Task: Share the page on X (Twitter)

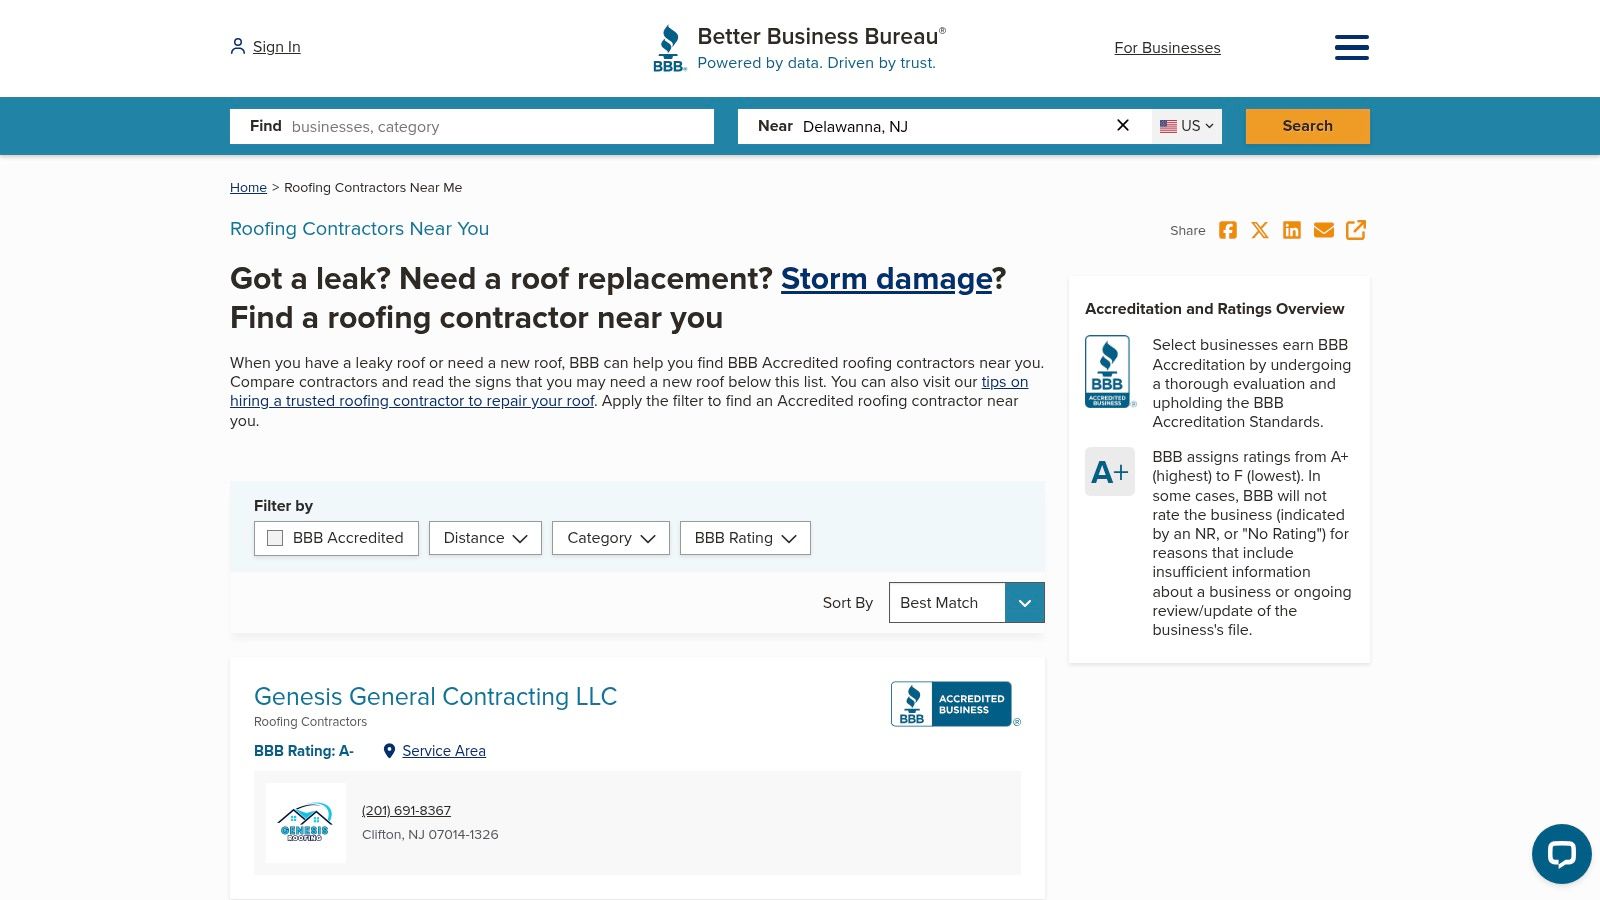Action: click(x=1260, y=230)
